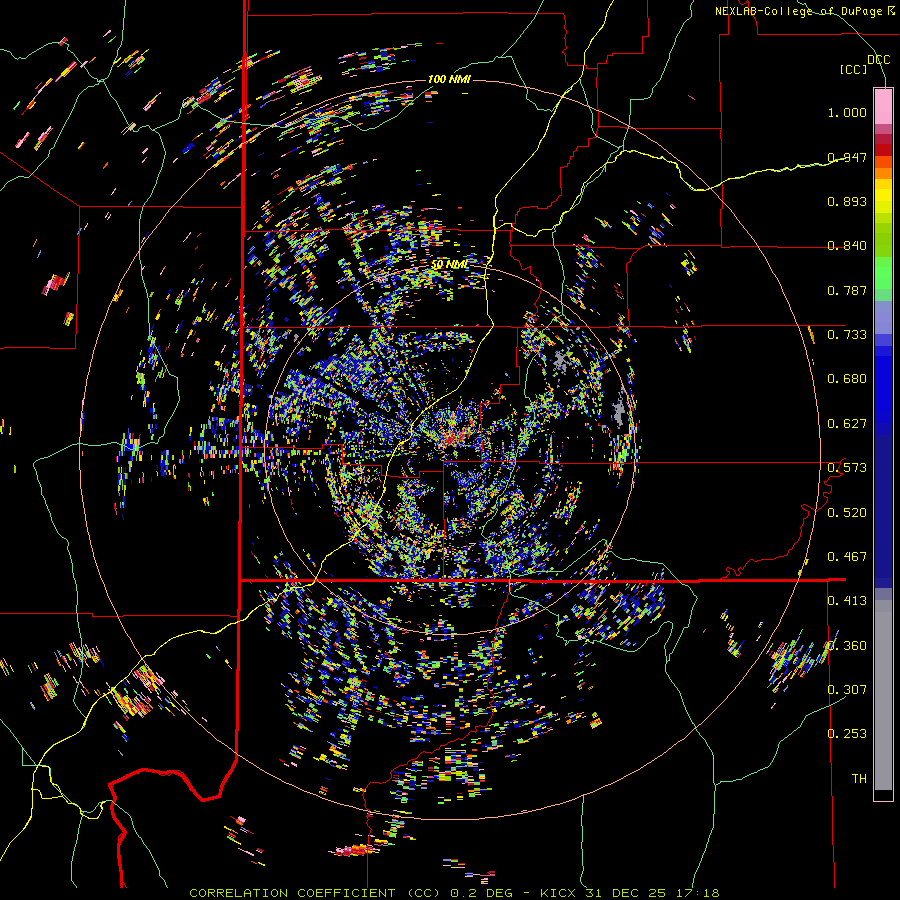Image resolution: width=900 pixels, height=900 pixels.
Task: Click the TH label near the scale bottom
Action: coord(859,779)
